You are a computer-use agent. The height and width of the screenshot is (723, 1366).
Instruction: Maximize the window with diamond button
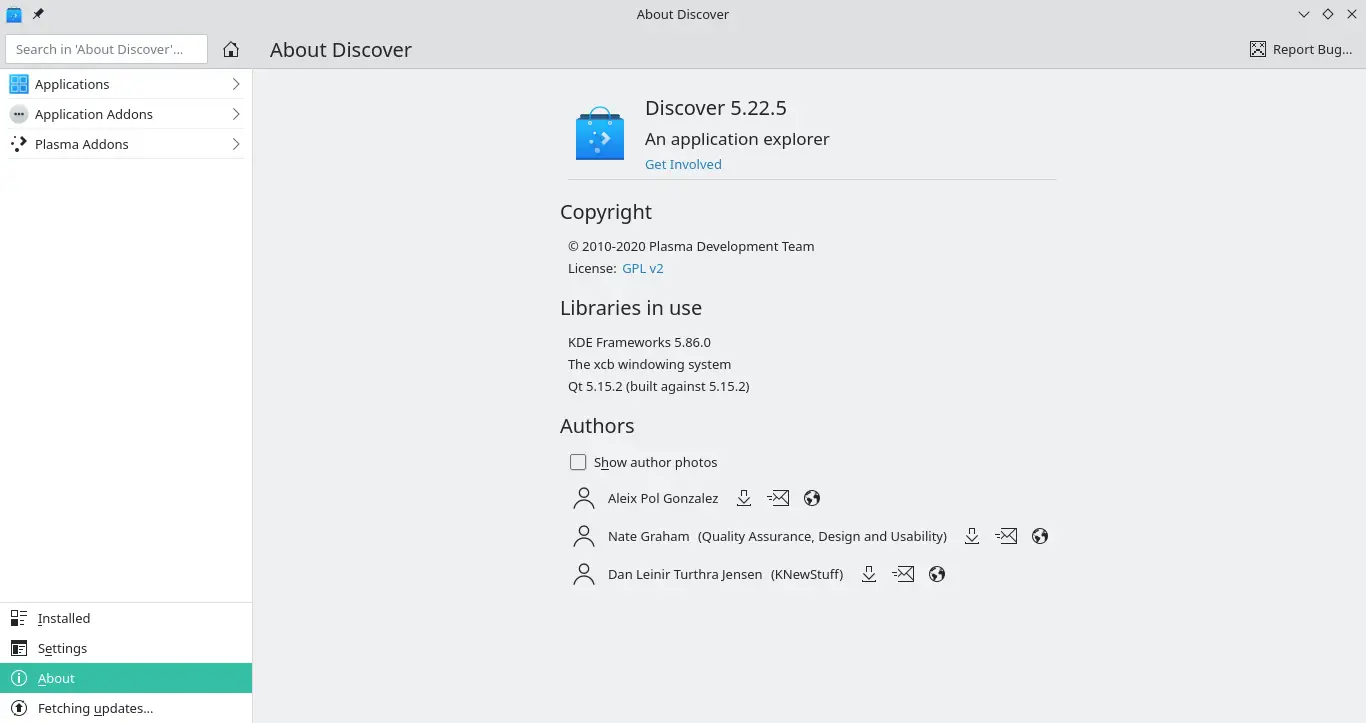tap(1328, 14)
